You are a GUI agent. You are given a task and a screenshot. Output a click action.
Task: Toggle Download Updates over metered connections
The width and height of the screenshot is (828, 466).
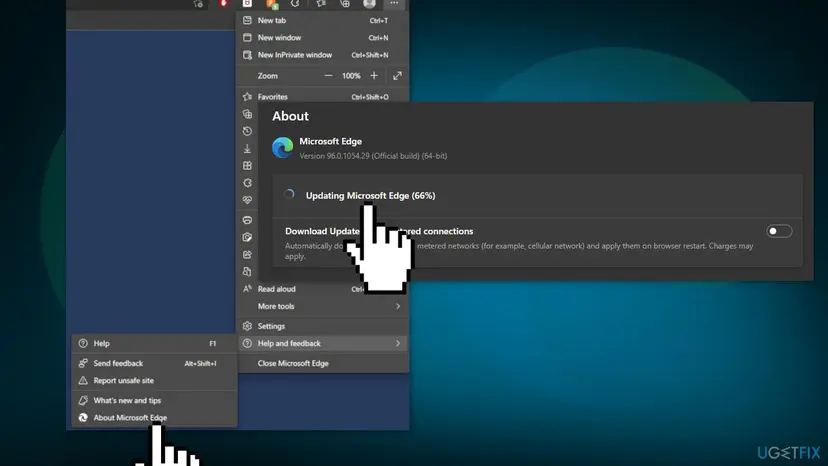[779, 231]
